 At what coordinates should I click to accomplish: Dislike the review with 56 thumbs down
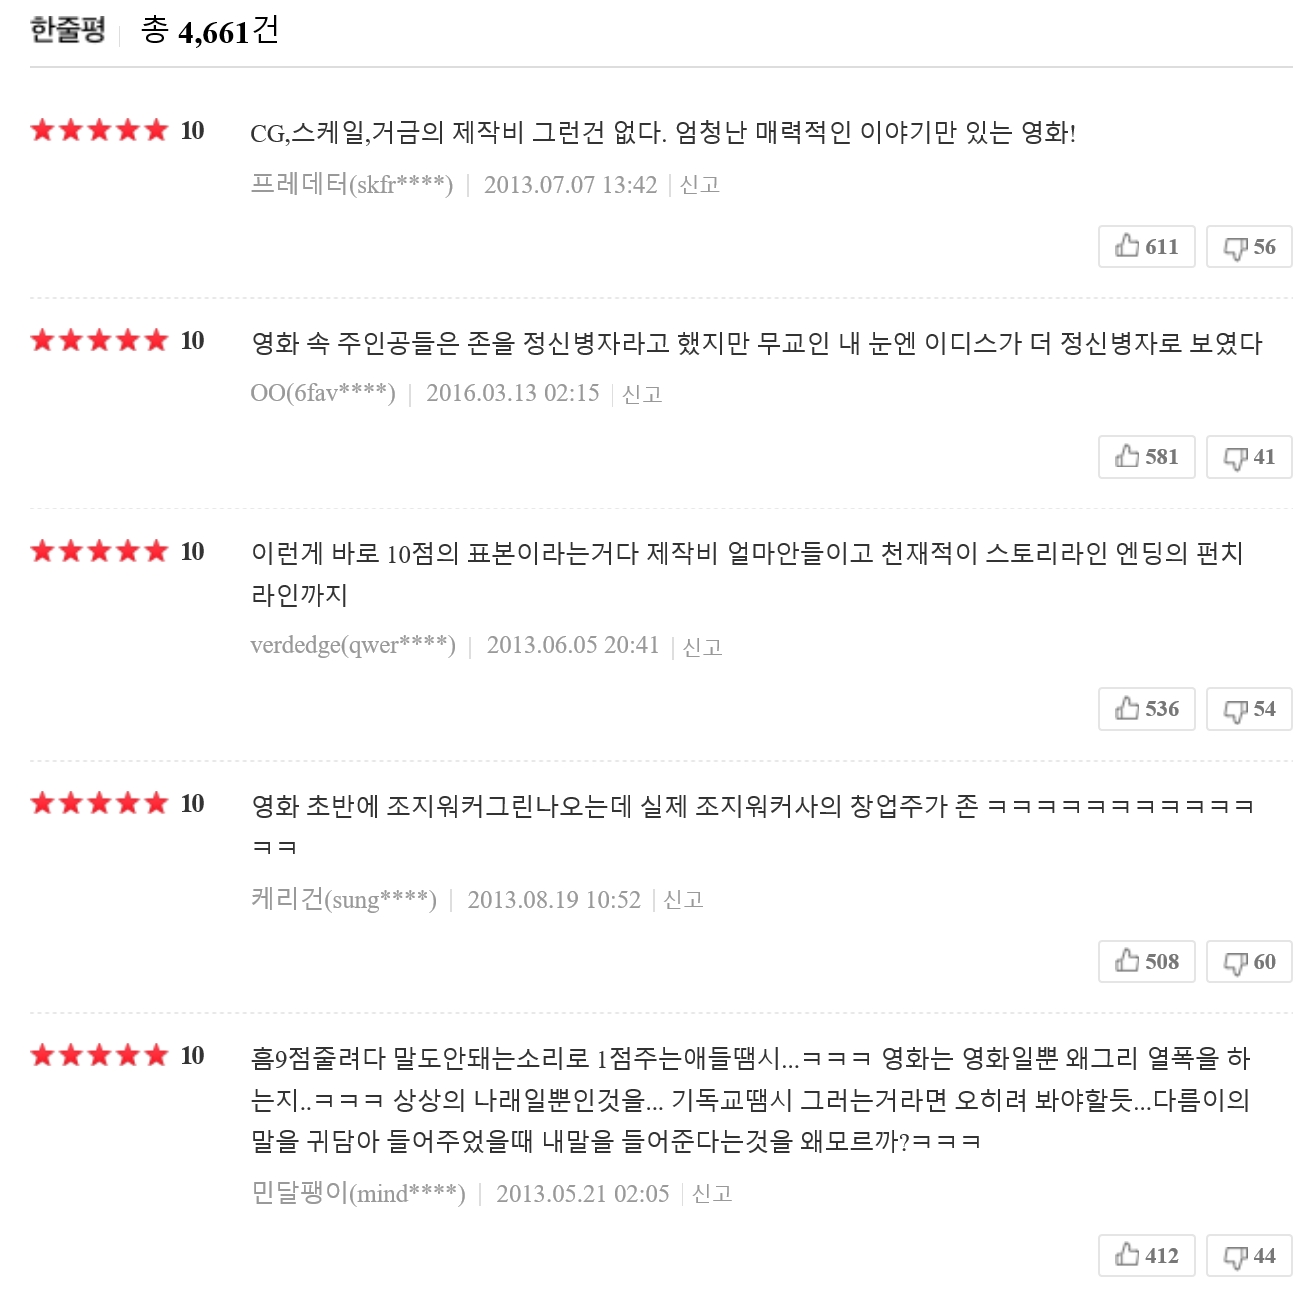point(1249,247)
